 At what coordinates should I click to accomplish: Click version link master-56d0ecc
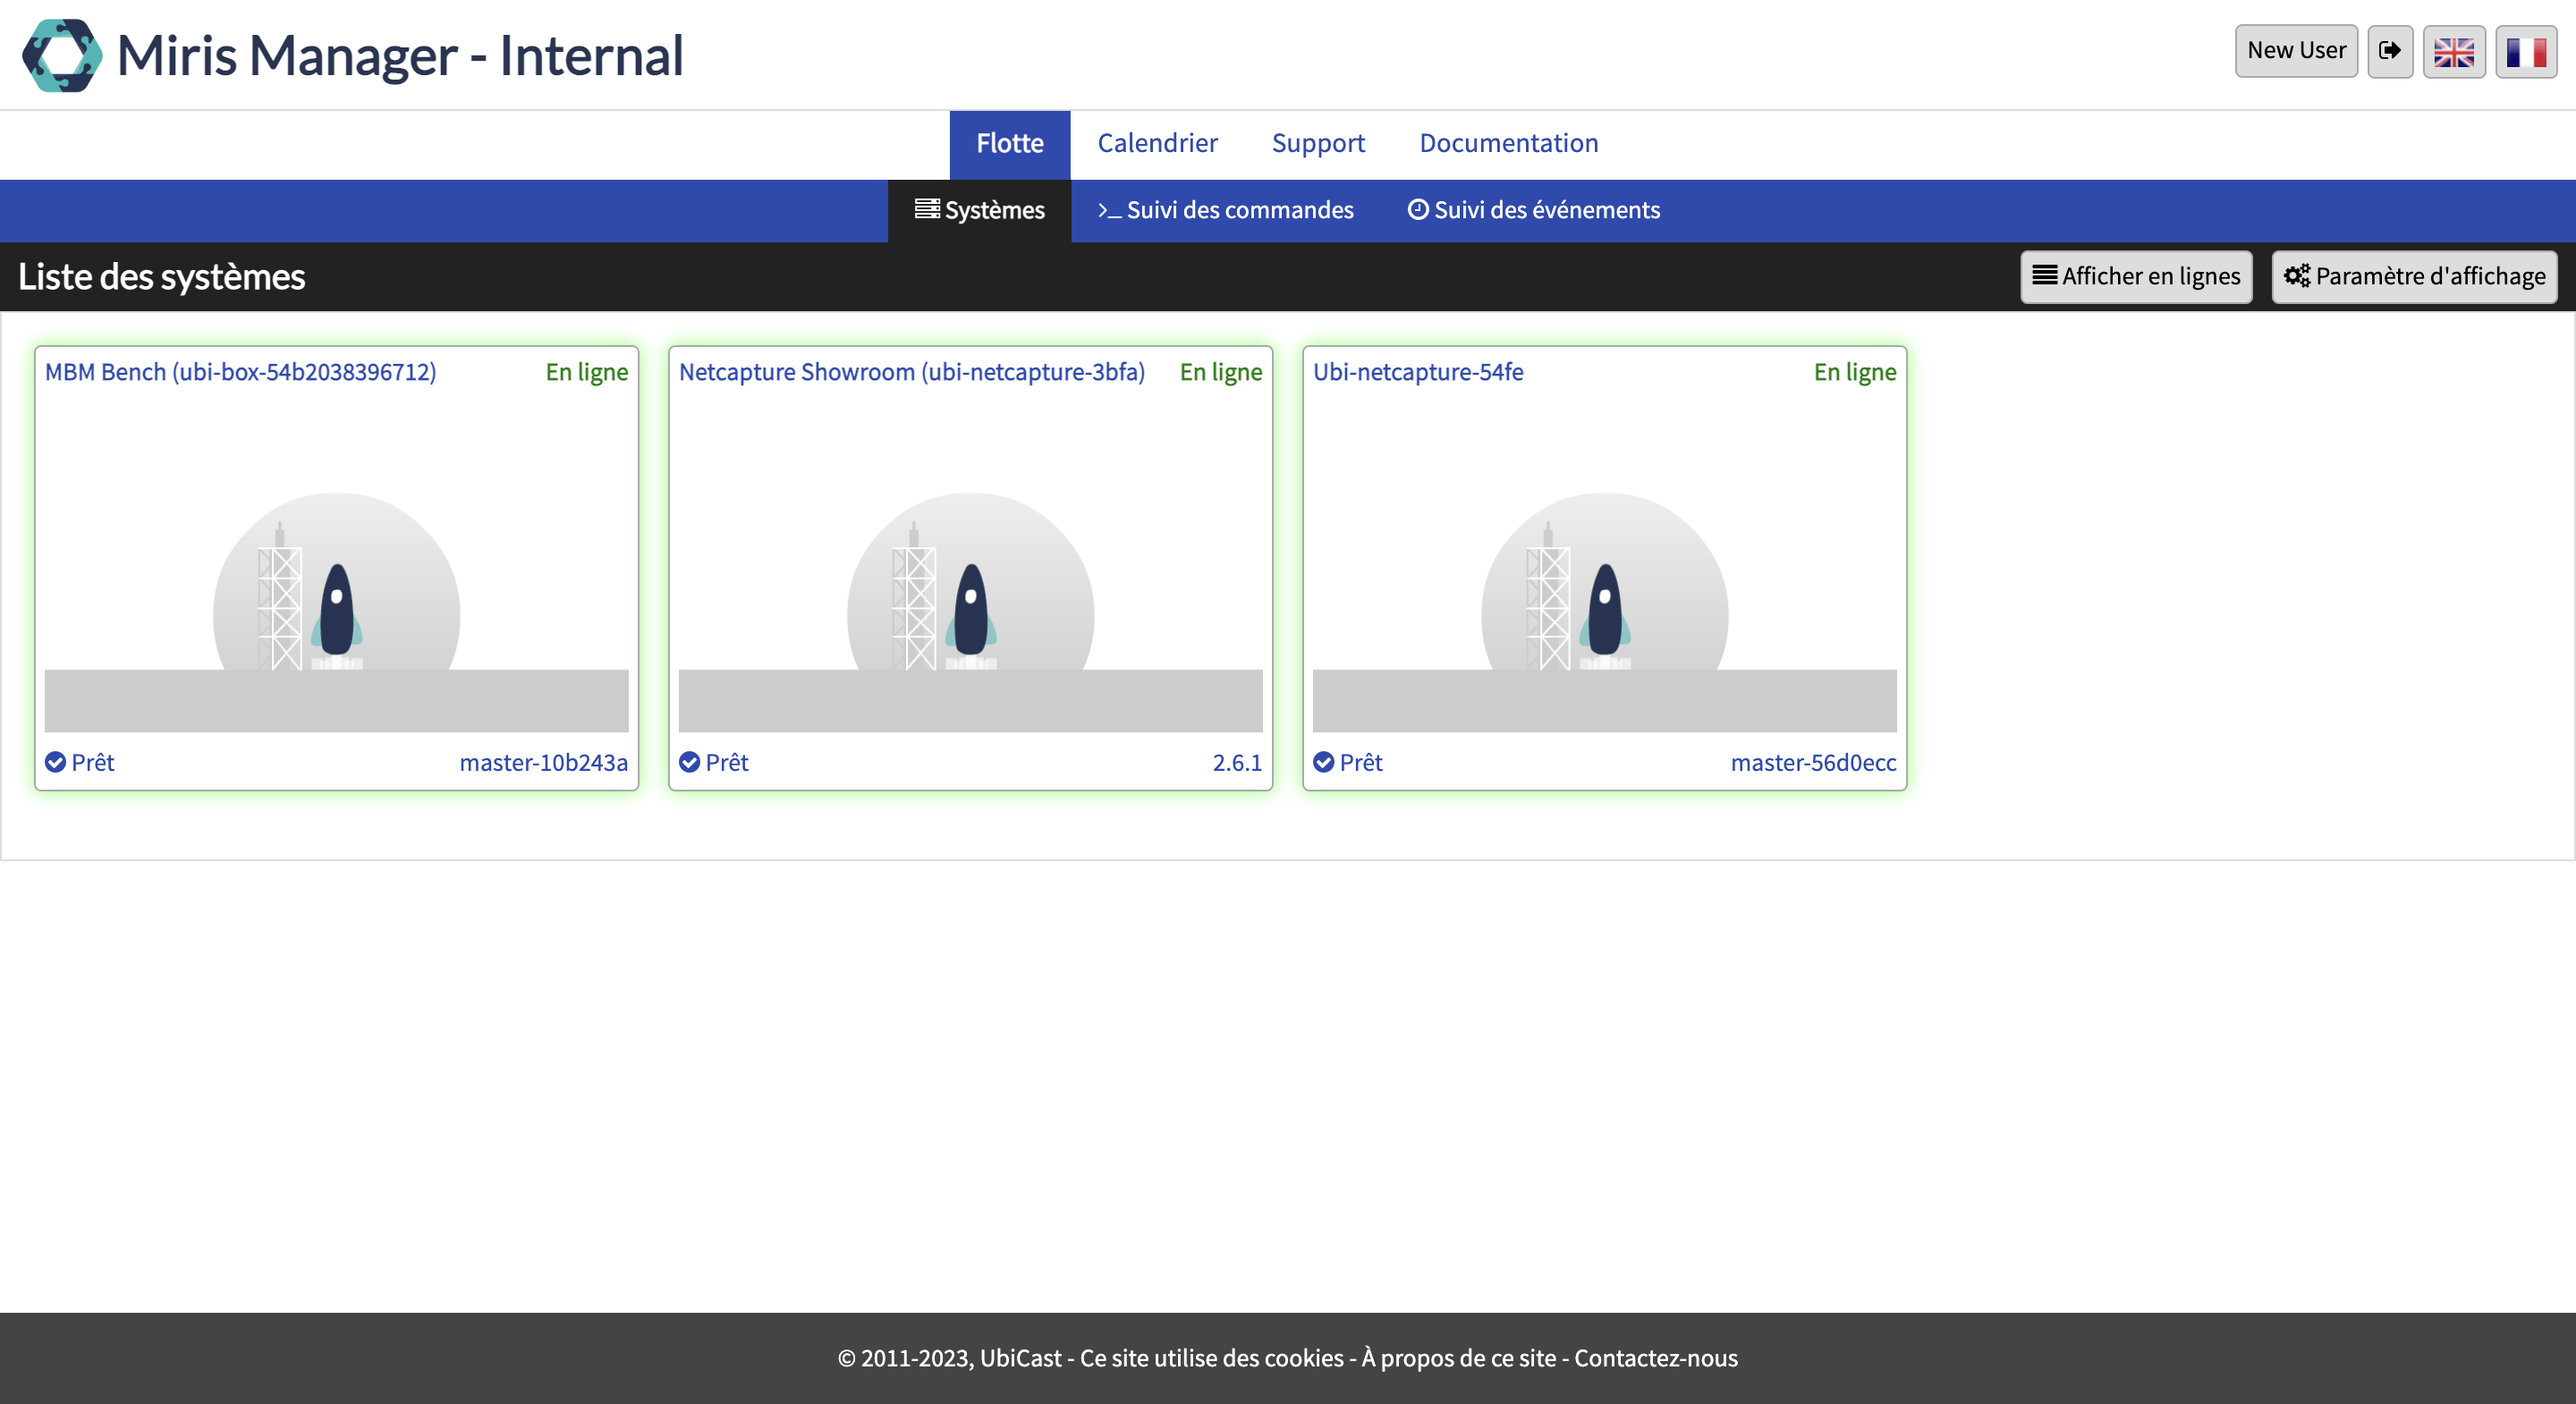(1813, 763)
